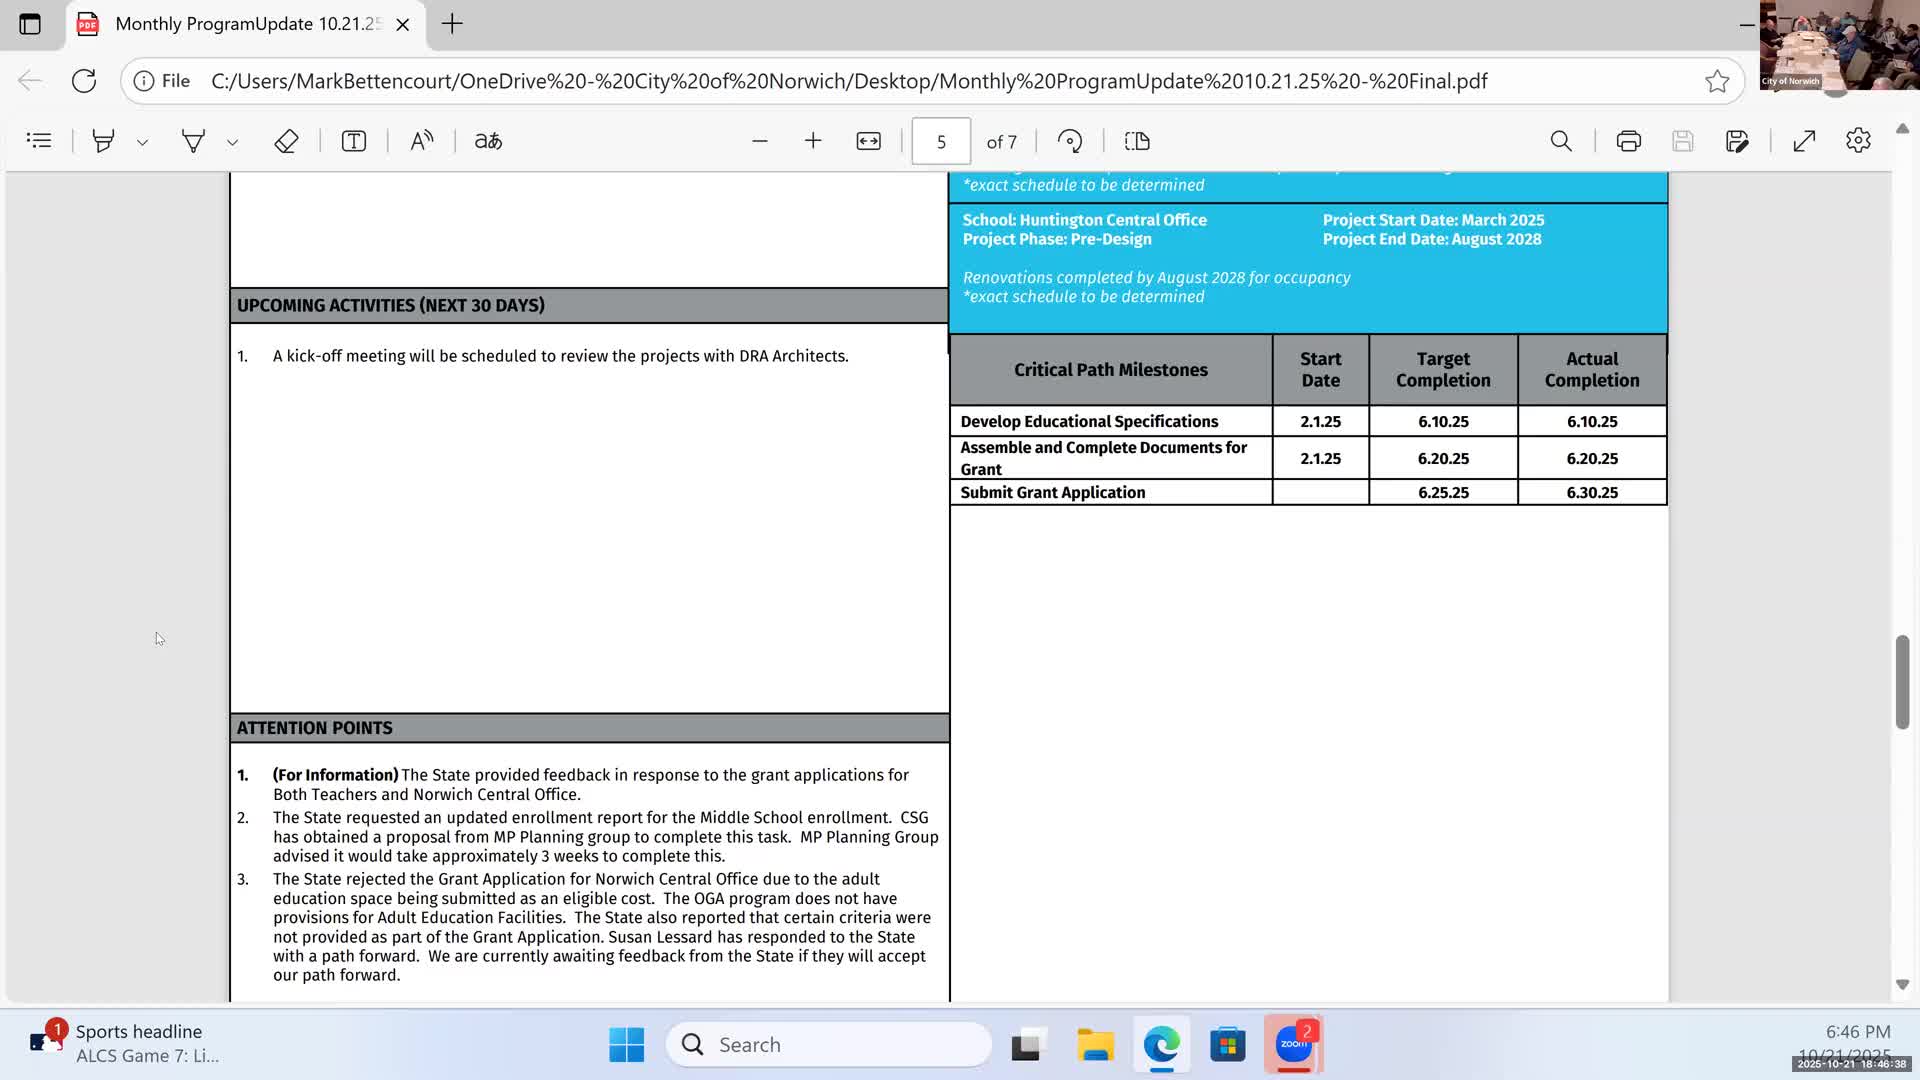Click the page number input field
Viewport: 1920px width, 1080px height.
click(x=940, y=141)
